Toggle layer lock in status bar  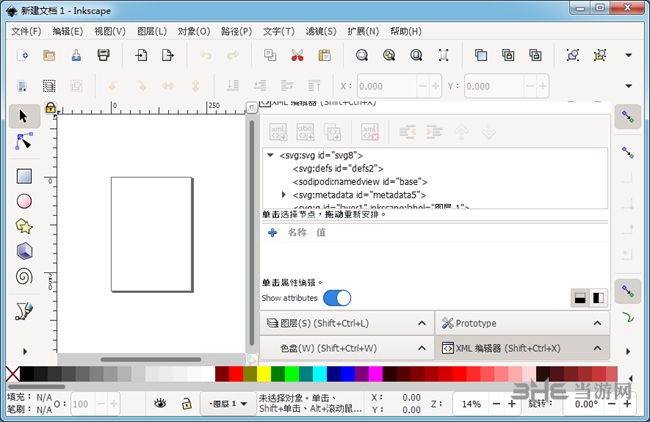tap(187, 403)
